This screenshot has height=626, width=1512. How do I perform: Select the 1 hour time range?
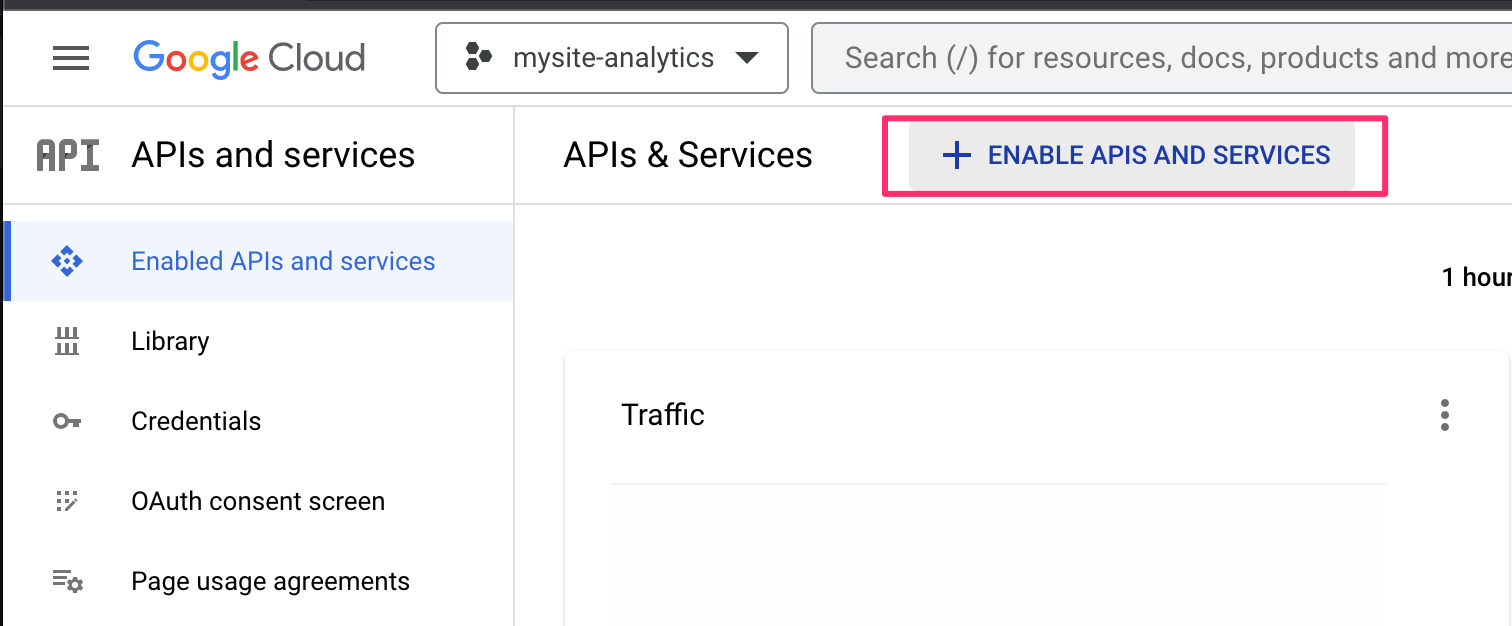click(1476, 278)
